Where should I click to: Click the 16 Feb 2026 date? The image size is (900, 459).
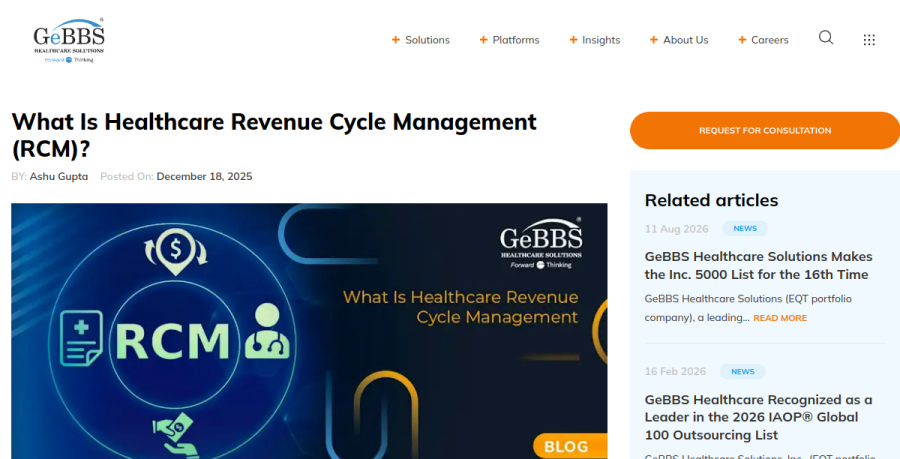(675, 372)
